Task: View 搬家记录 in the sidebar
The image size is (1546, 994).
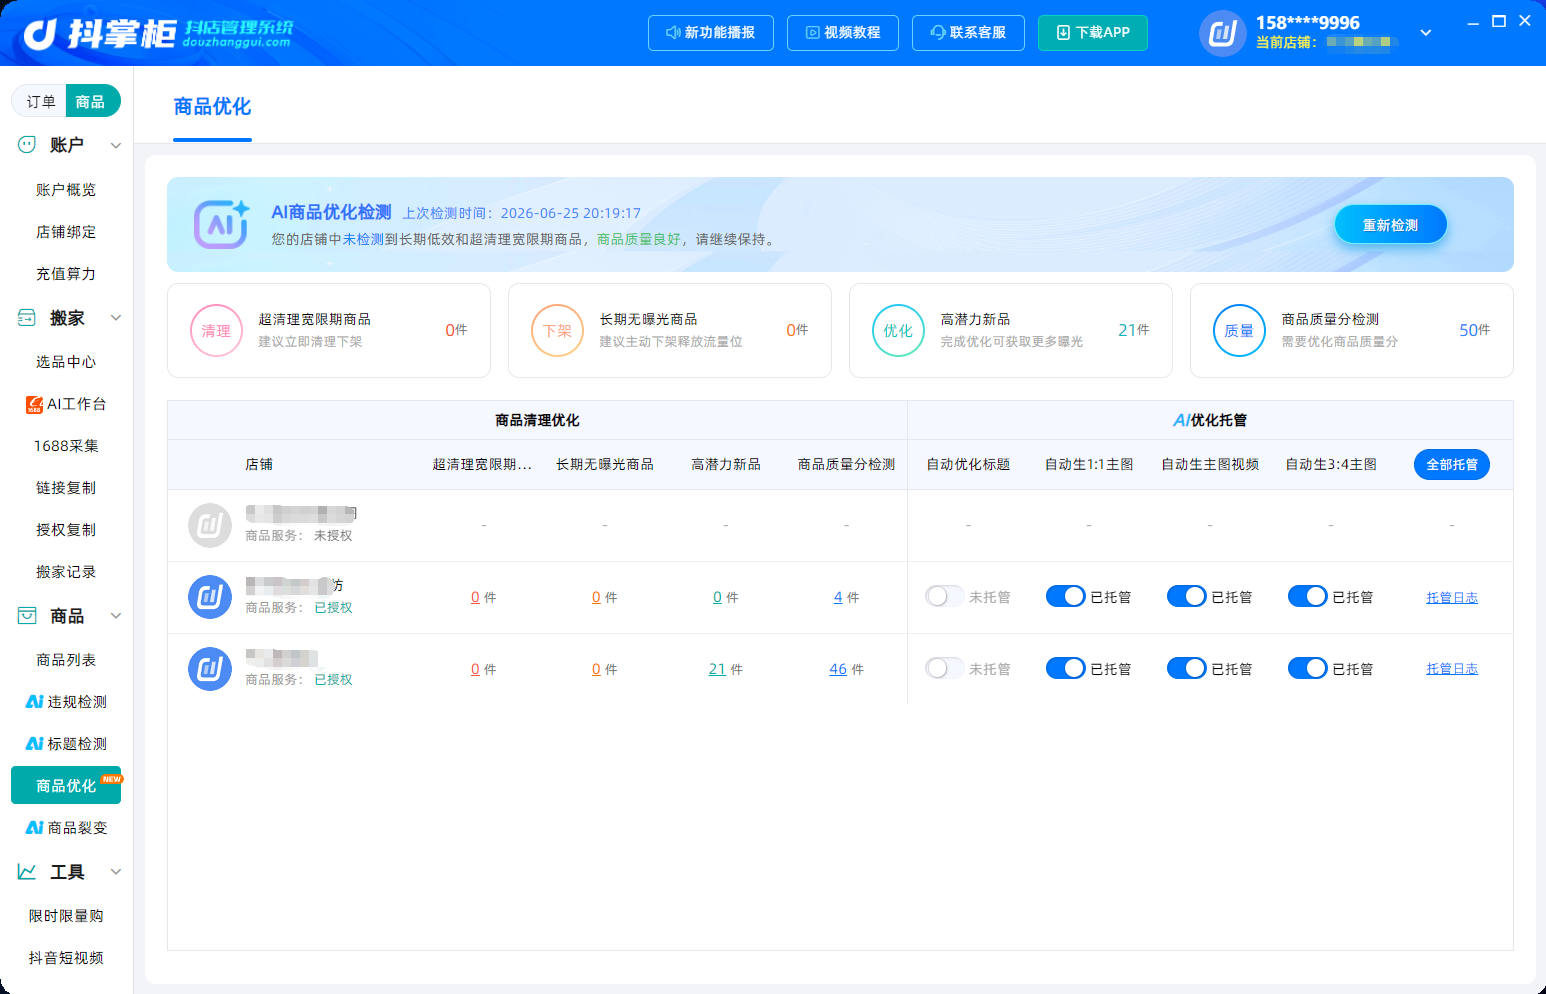Action: coord(66,572)
